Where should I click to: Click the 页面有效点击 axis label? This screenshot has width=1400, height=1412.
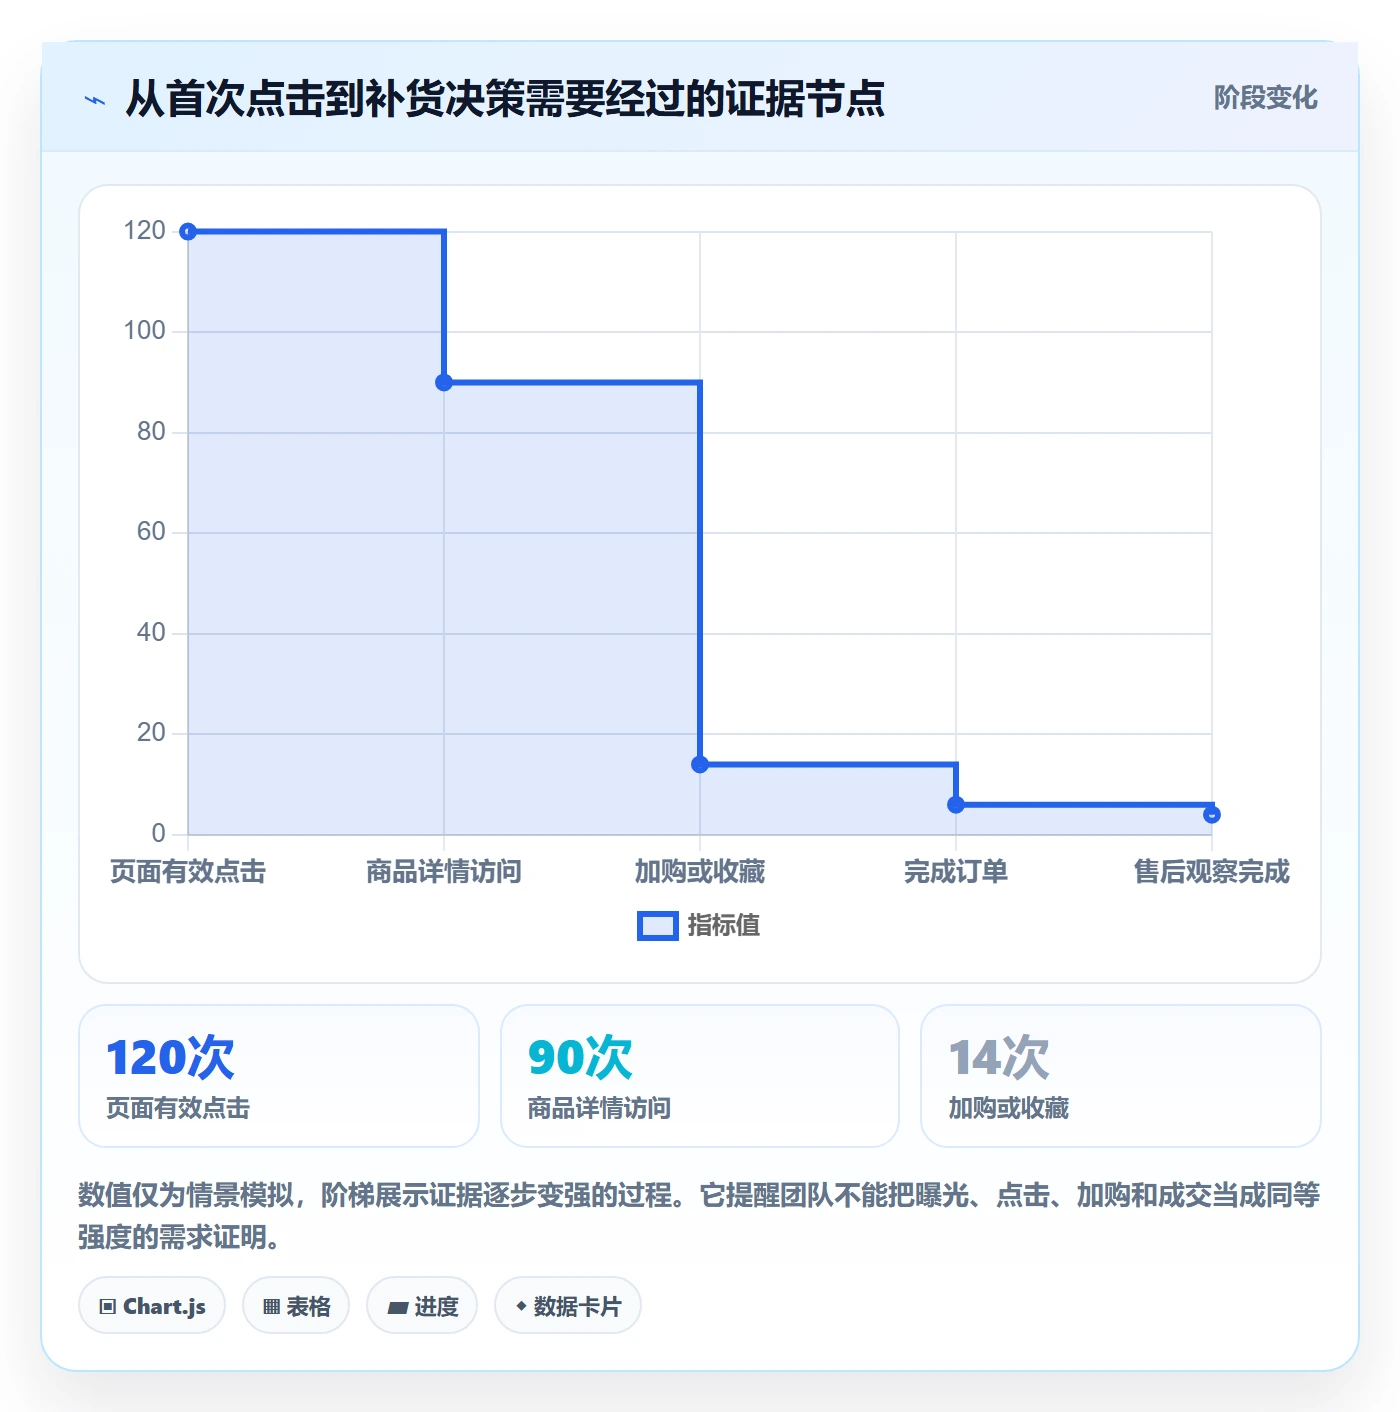(x=188, y=872)
